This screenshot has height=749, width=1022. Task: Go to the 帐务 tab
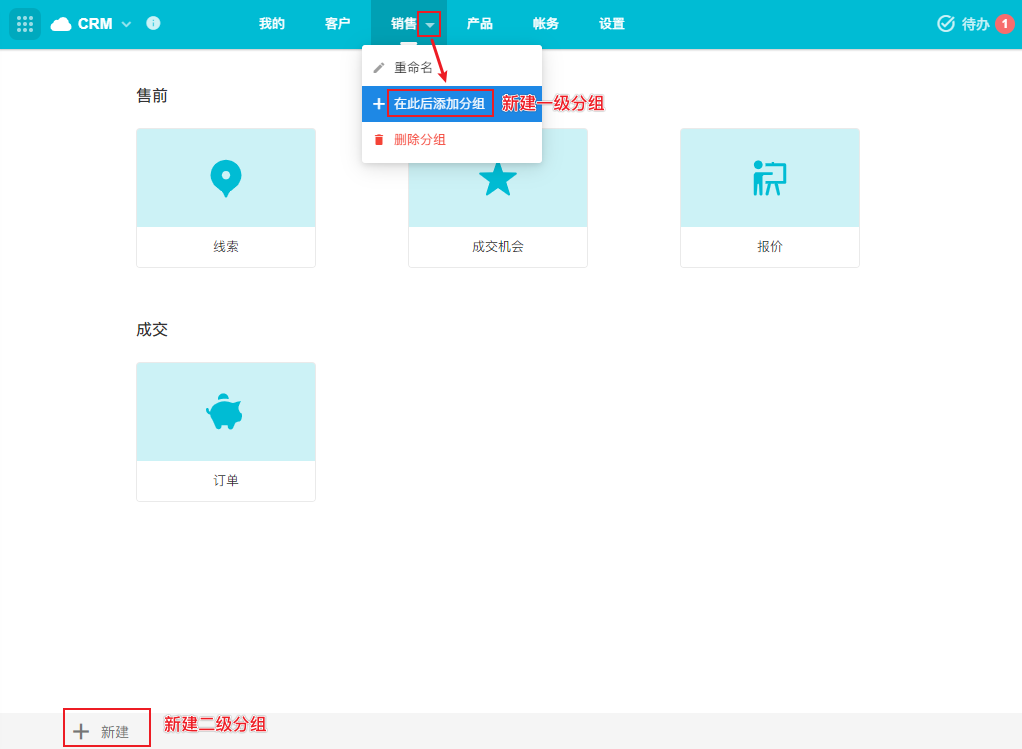[546, 24]
